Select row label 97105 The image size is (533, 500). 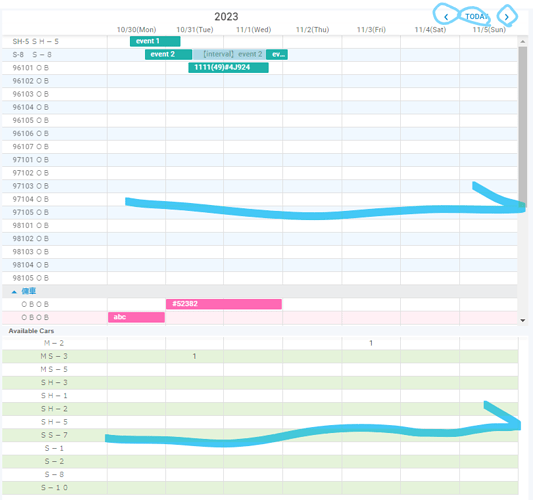[31, 212]
